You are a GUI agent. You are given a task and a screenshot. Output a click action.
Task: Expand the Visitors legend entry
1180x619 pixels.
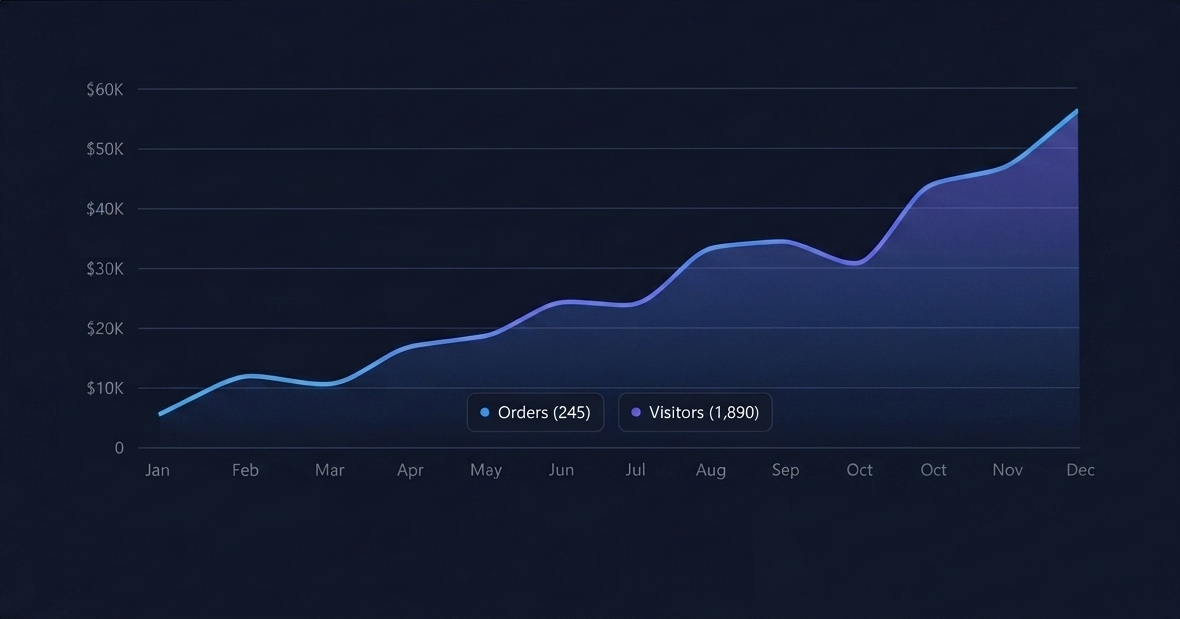point(695,412)
